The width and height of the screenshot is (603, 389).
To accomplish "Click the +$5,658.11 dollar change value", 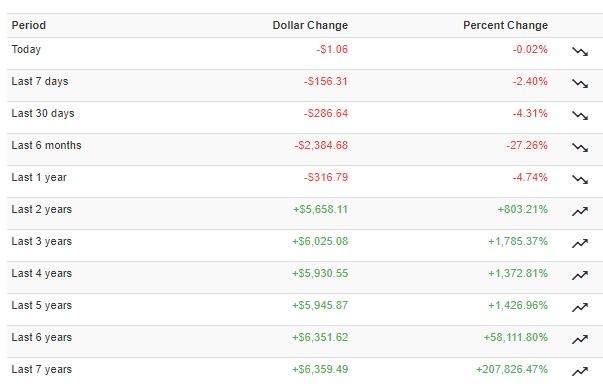I will point(320,209).
